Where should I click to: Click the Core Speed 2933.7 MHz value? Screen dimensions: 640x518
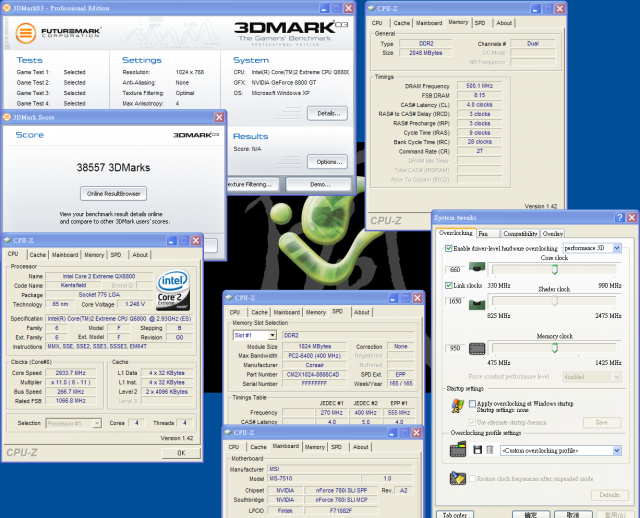(x=71, y=373)
